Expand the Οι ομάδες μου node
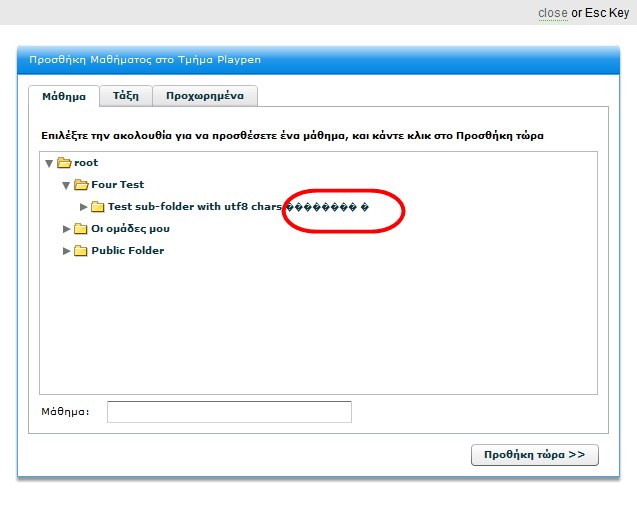Viewport: 637px width, 518px height. [x=66, y=229]
